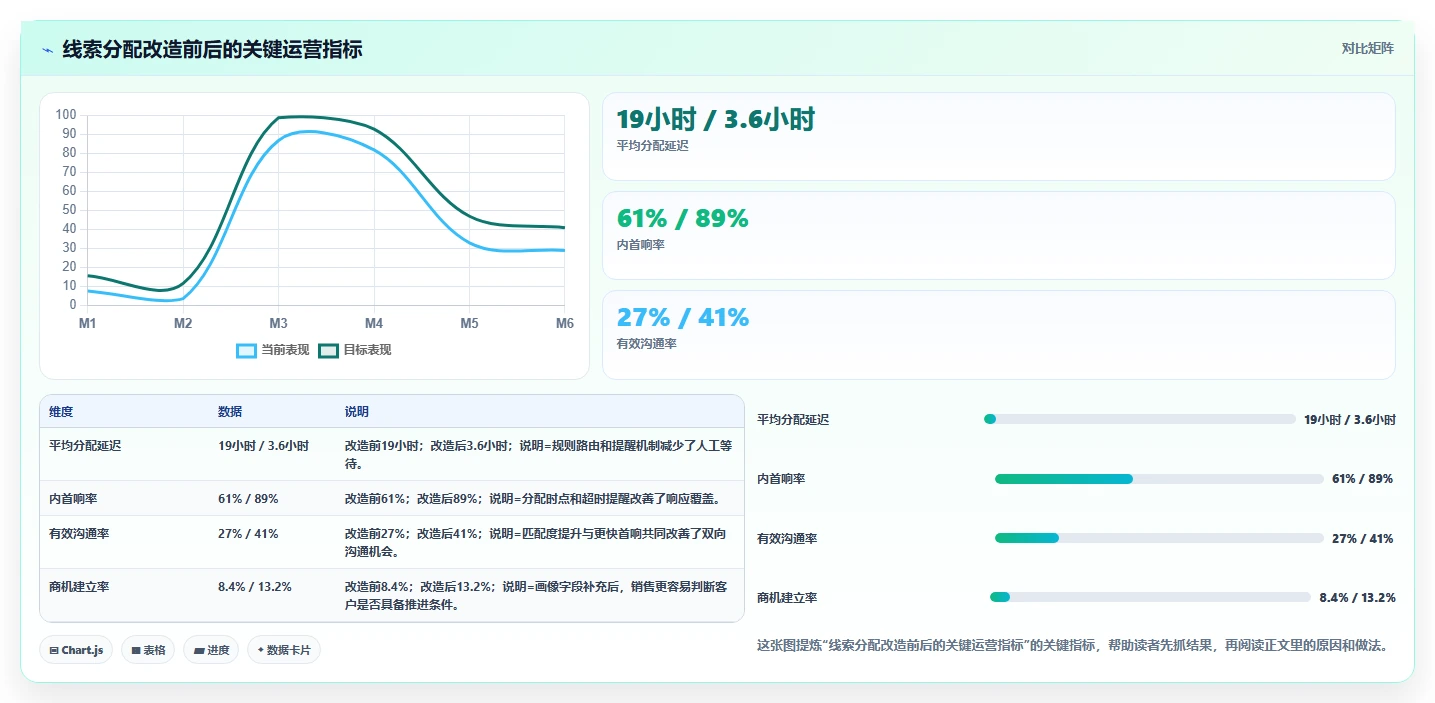Click the 内首响率 progress bar
1435x703 pixels.
(x=1159, y=479)
